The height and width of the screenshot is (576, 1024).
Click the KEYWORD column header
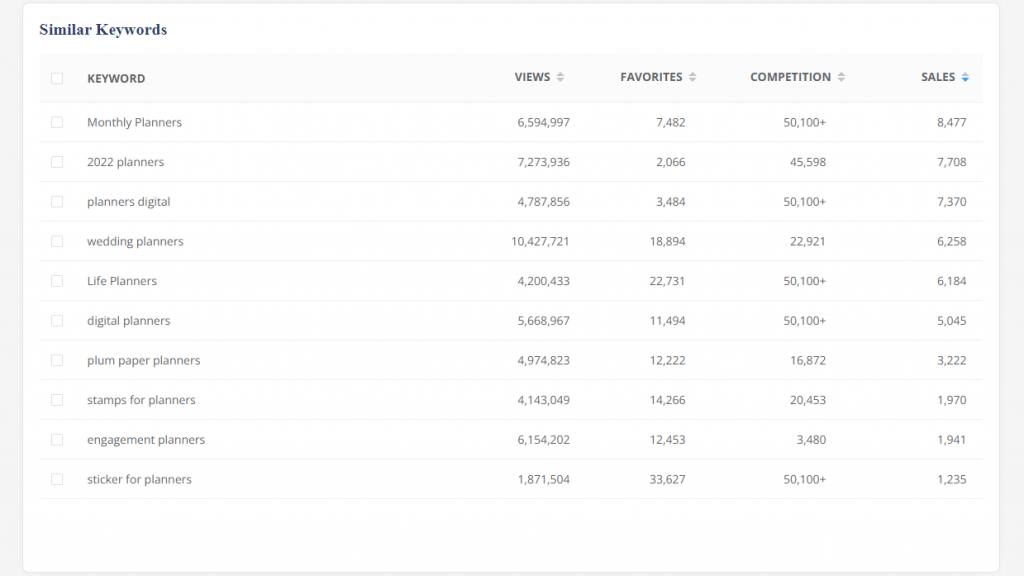coord(116,79)
